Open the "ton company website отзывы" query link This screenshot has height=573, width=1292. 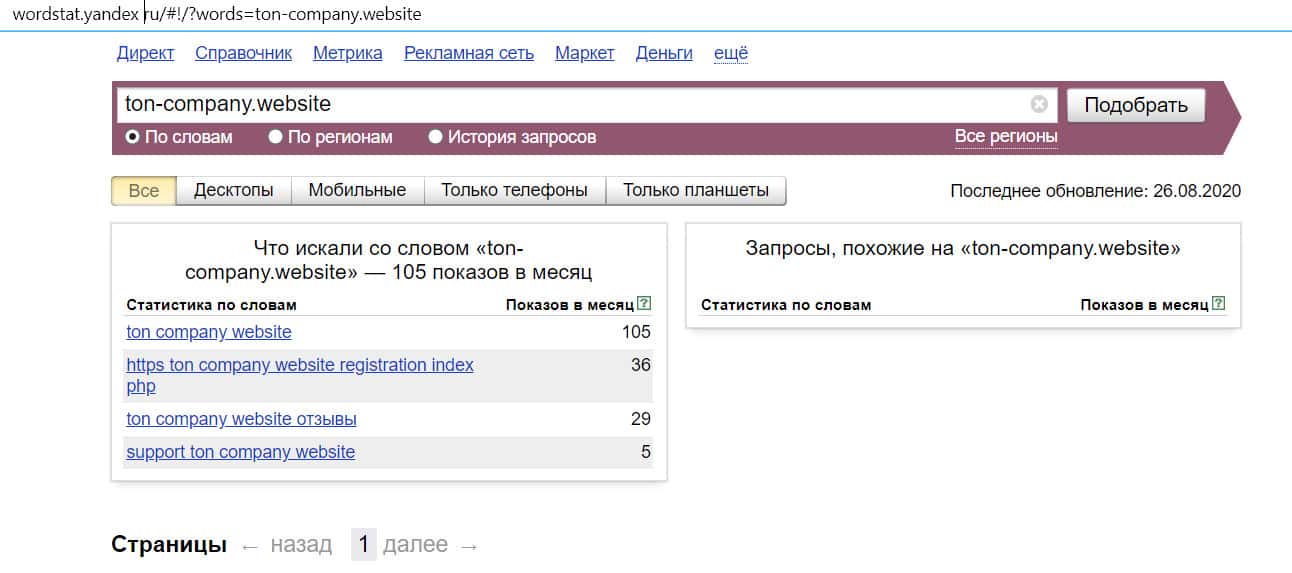[241, 419]
